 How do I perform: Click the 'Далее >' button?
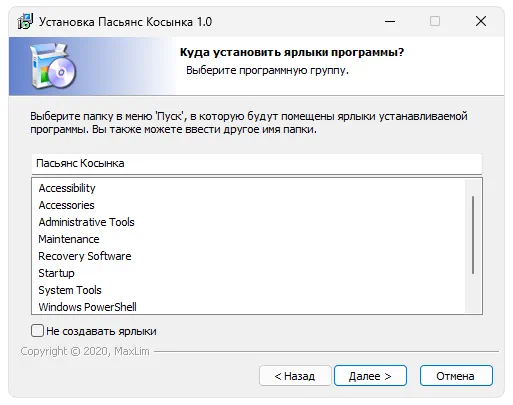pos(370,376)
